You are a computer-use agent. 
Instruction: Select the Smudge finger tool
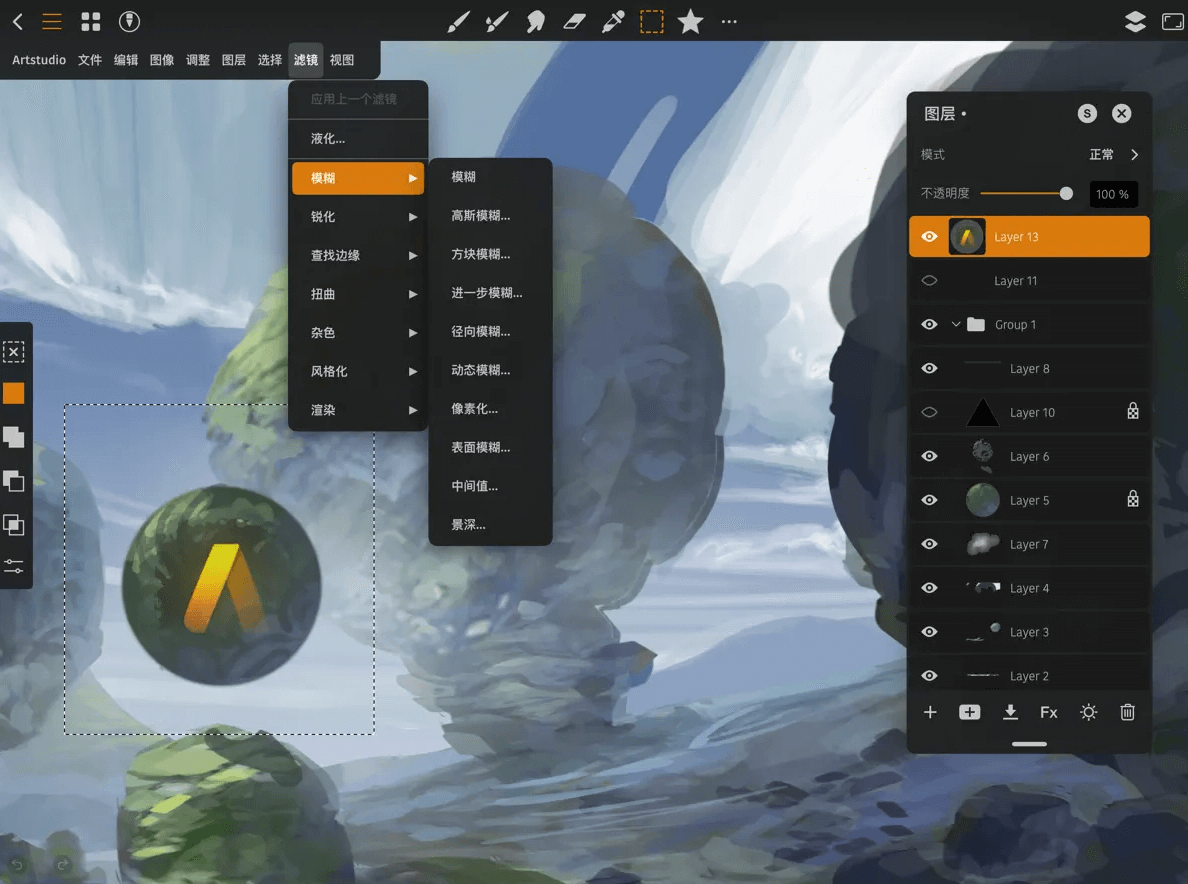[x=536, y=21]
